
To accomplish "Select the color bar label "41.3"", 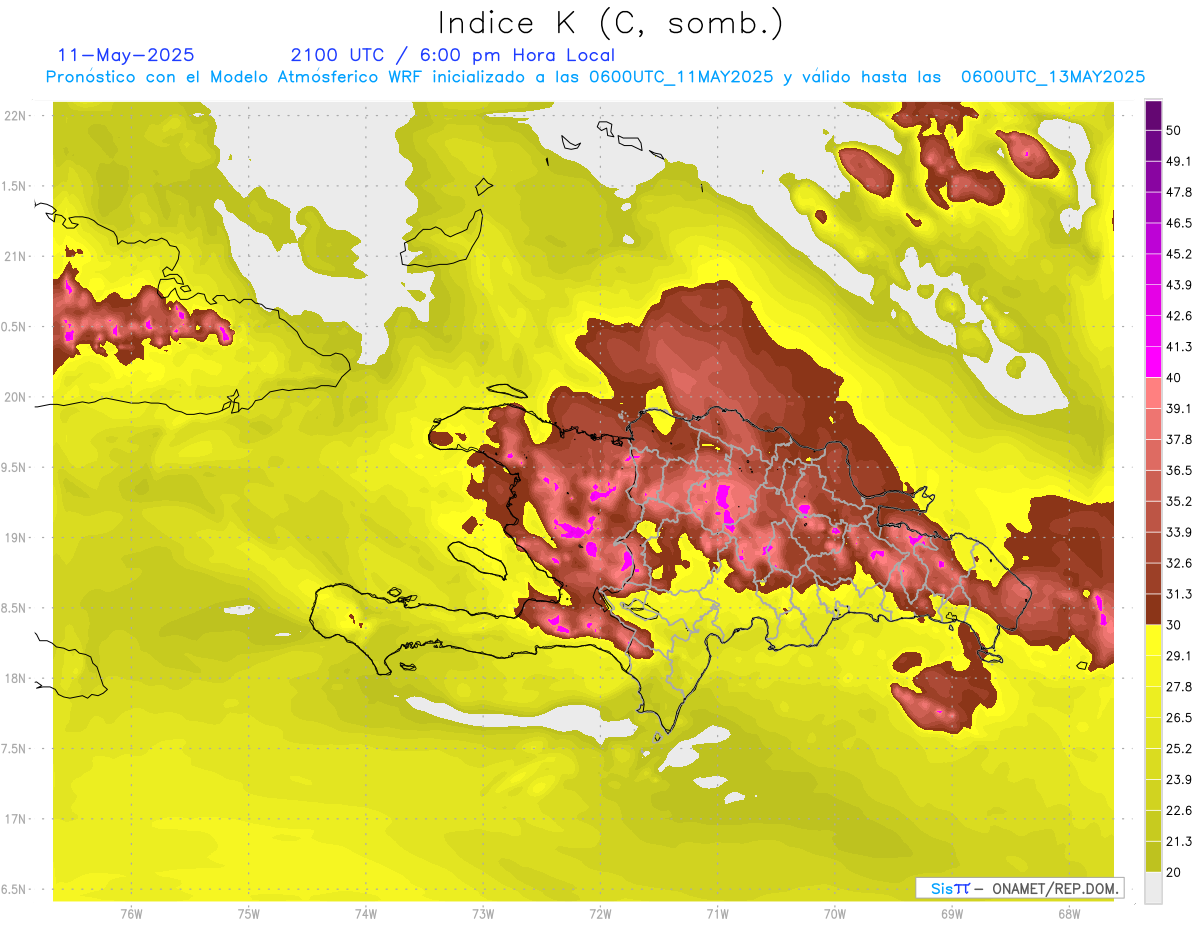I will pos(1179,347).
